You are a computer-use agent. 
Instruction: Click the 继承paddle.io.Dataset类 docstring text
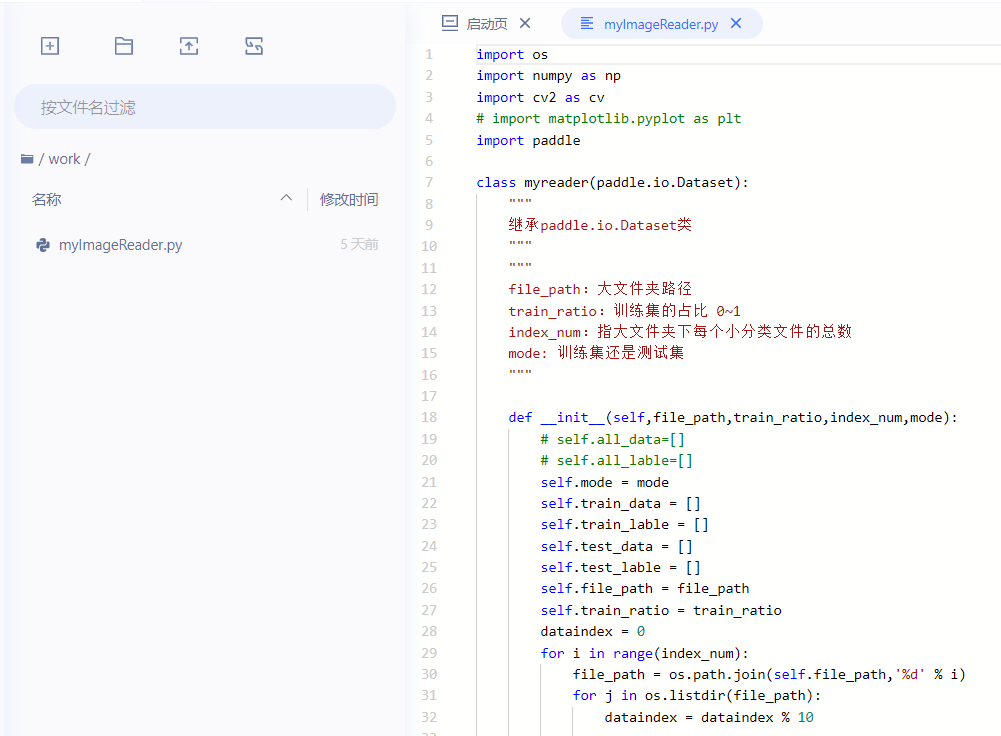[x=600, y=225]
